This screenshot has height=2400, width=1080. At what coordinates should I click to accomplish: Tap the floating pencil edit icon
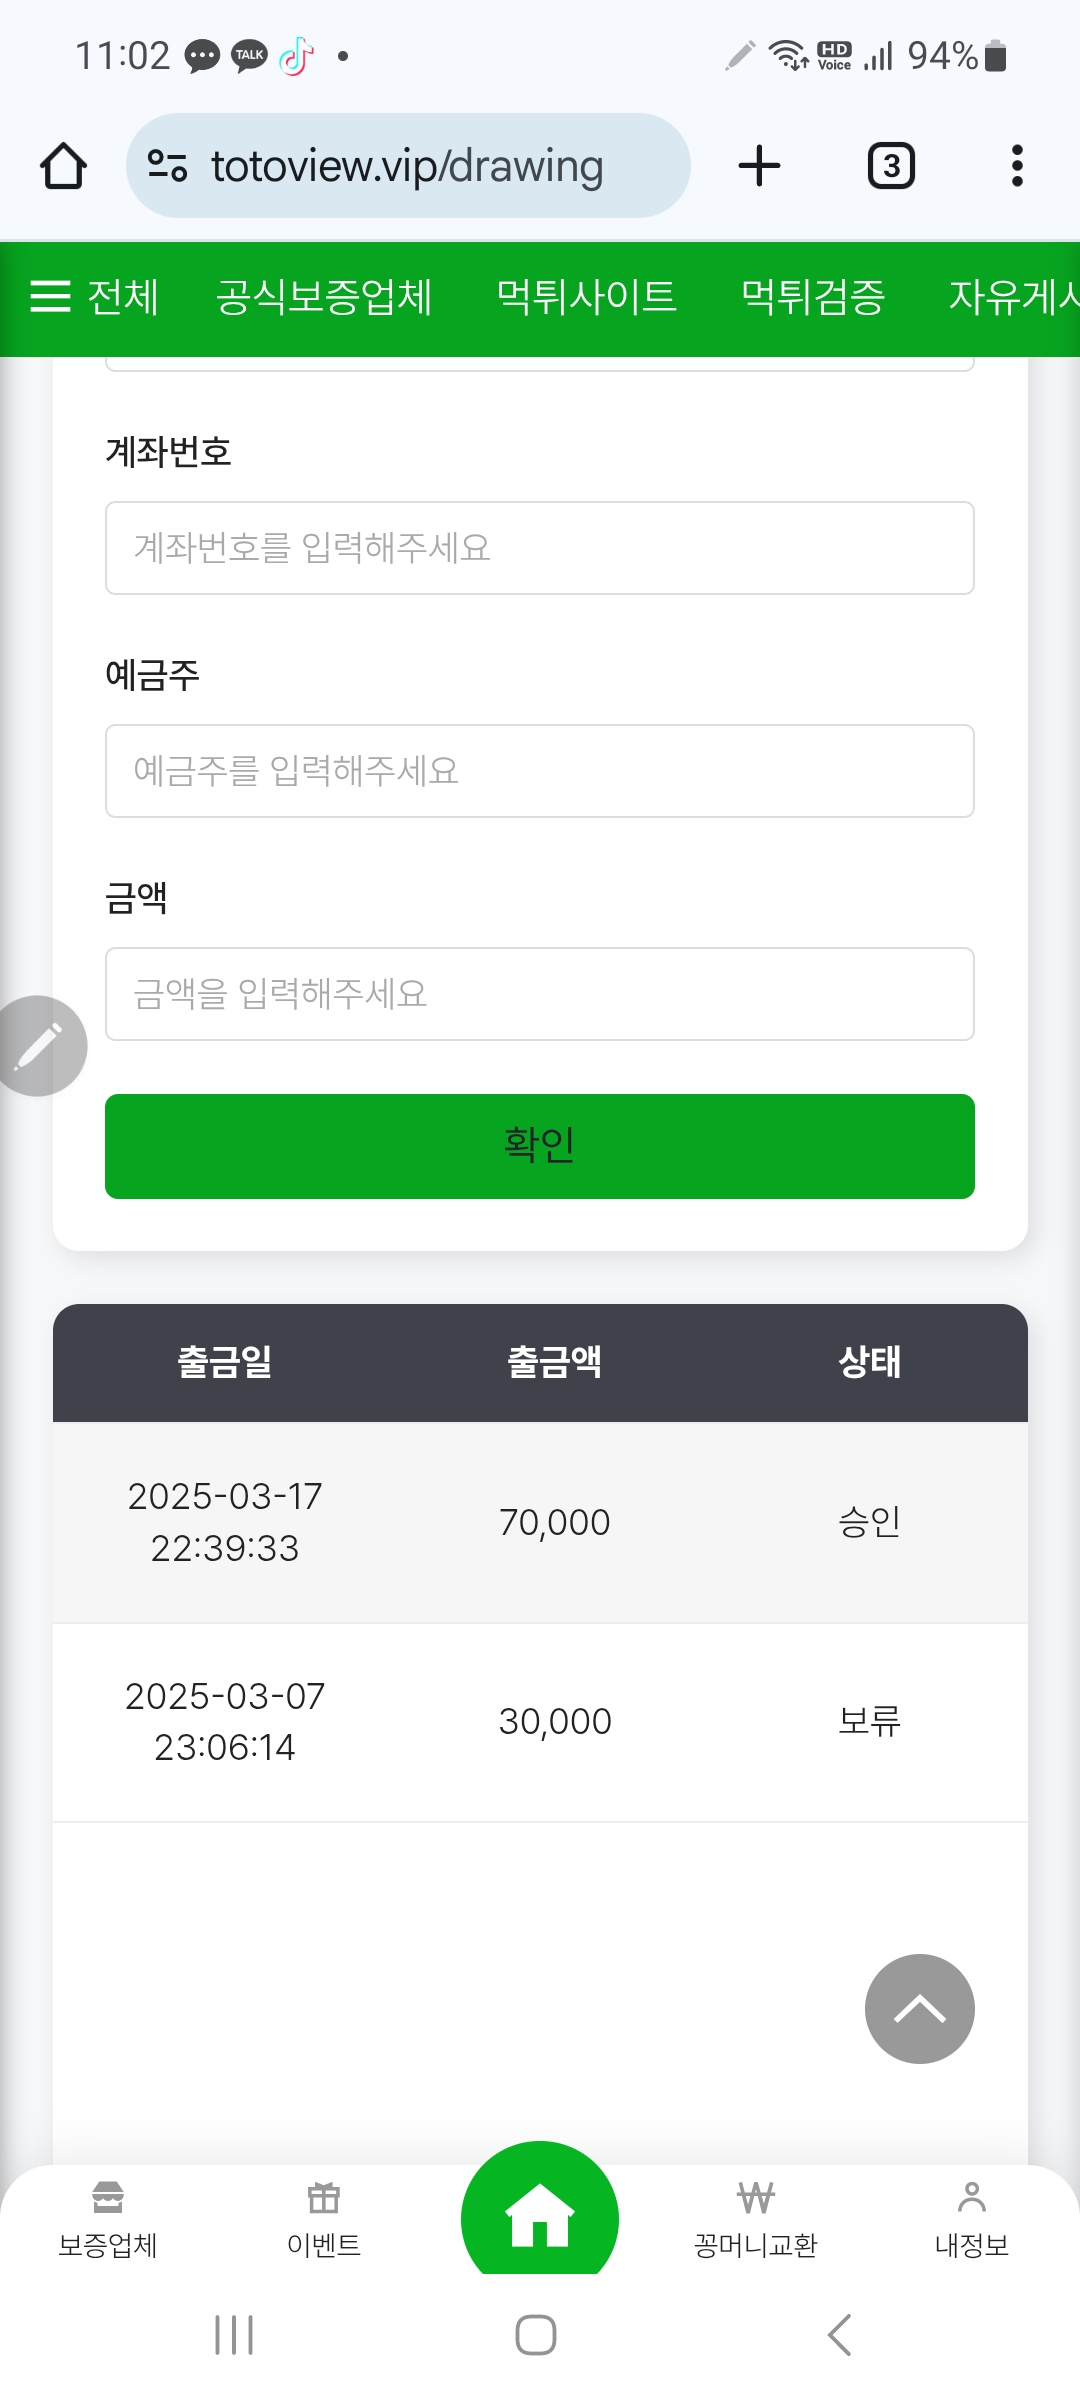tap(38, 1046)
